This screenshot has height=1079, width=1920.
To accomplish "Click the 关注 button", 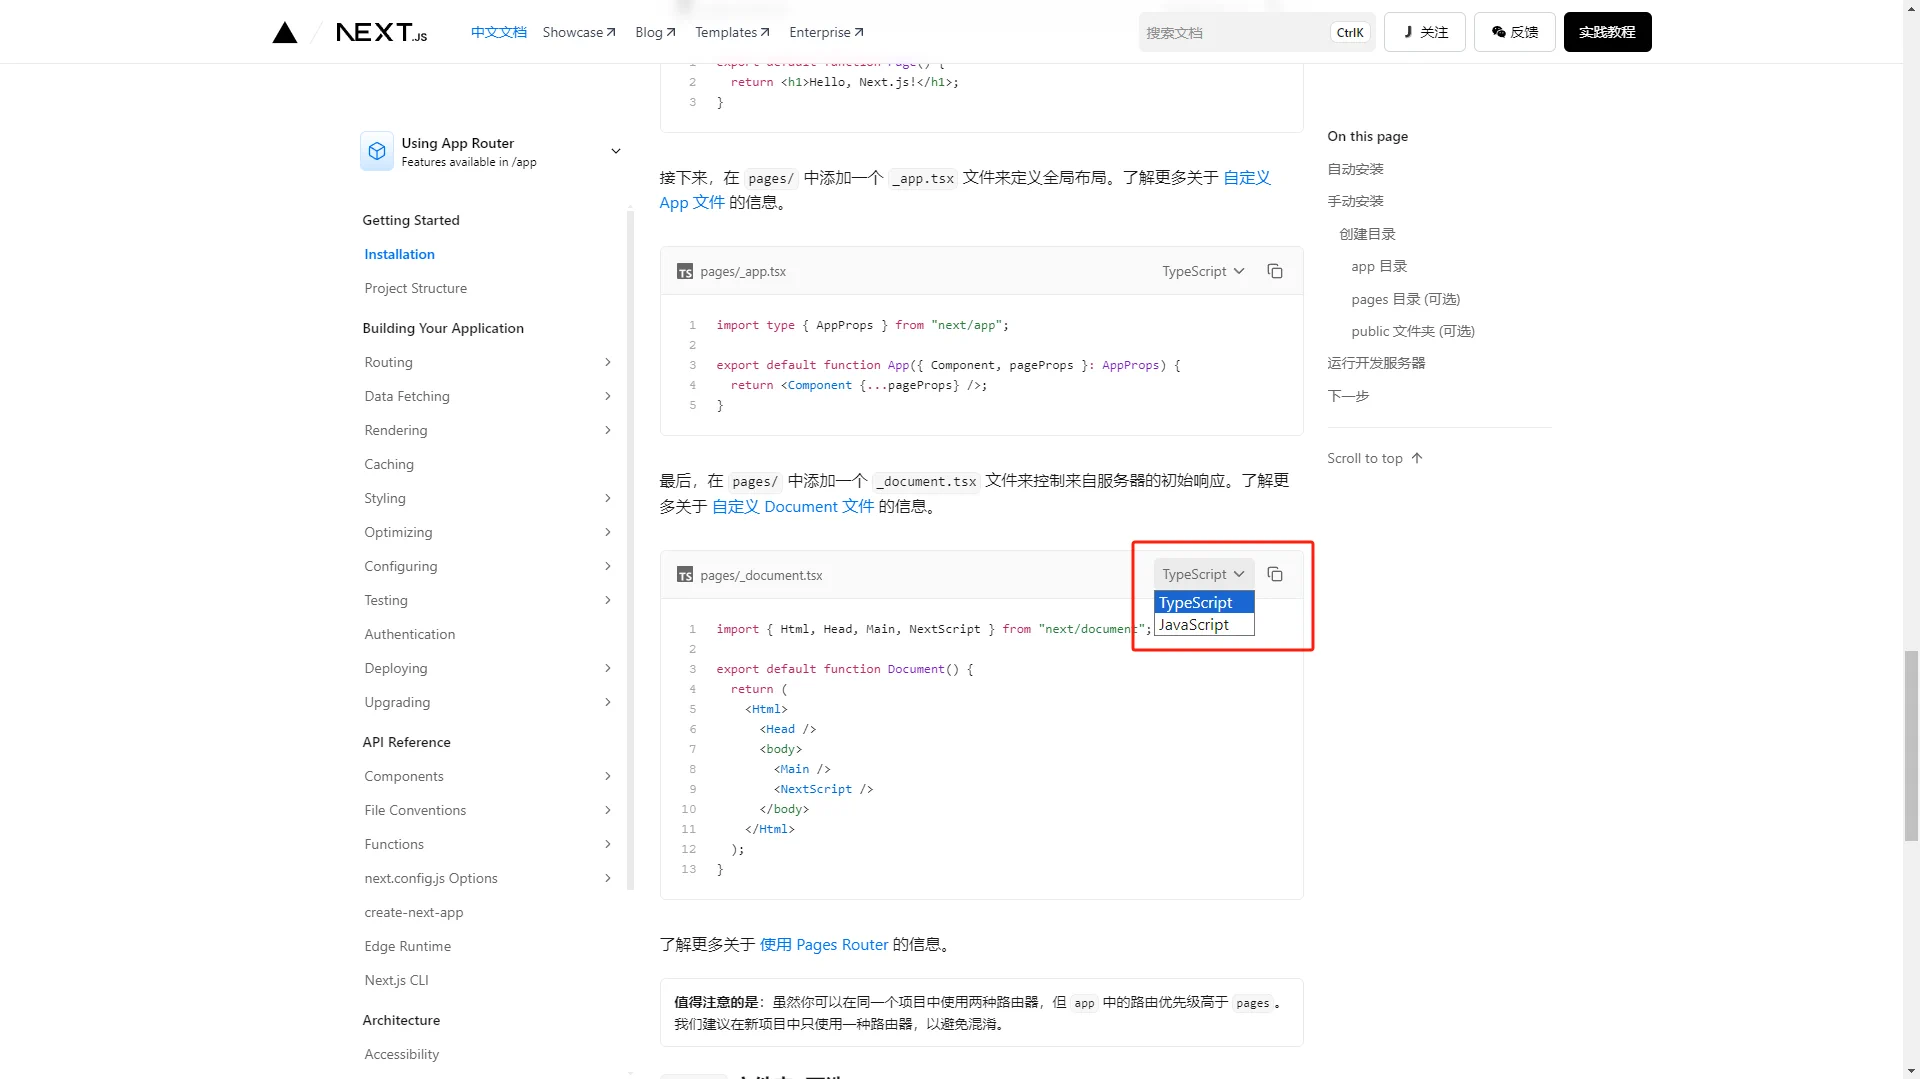I will [1424, 32].
